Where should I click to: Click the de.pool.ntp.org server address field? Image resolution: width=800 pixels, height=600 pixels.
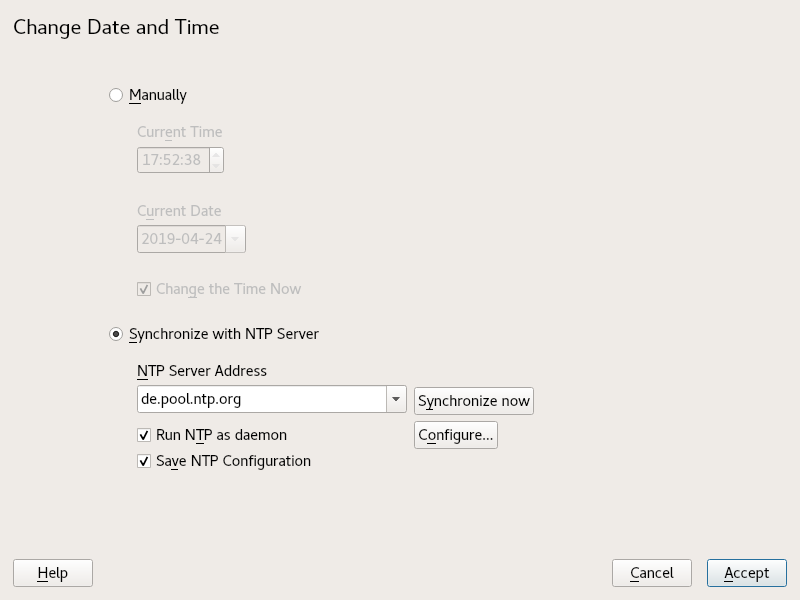tap(260, 399)
